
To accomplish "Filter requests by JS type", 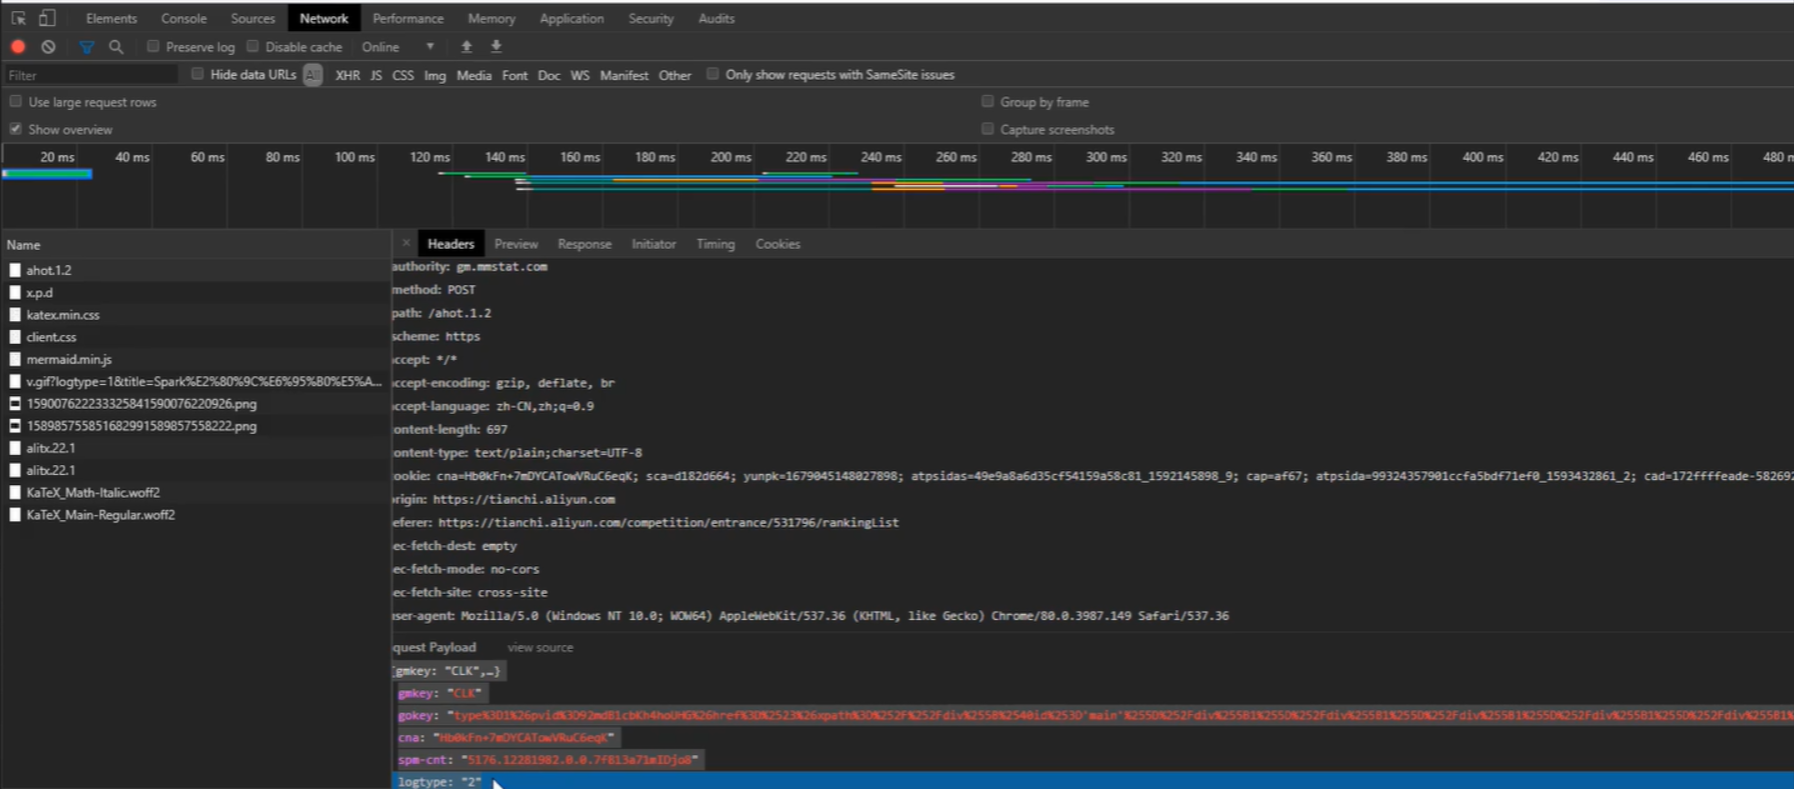I will tap(376, 75).
